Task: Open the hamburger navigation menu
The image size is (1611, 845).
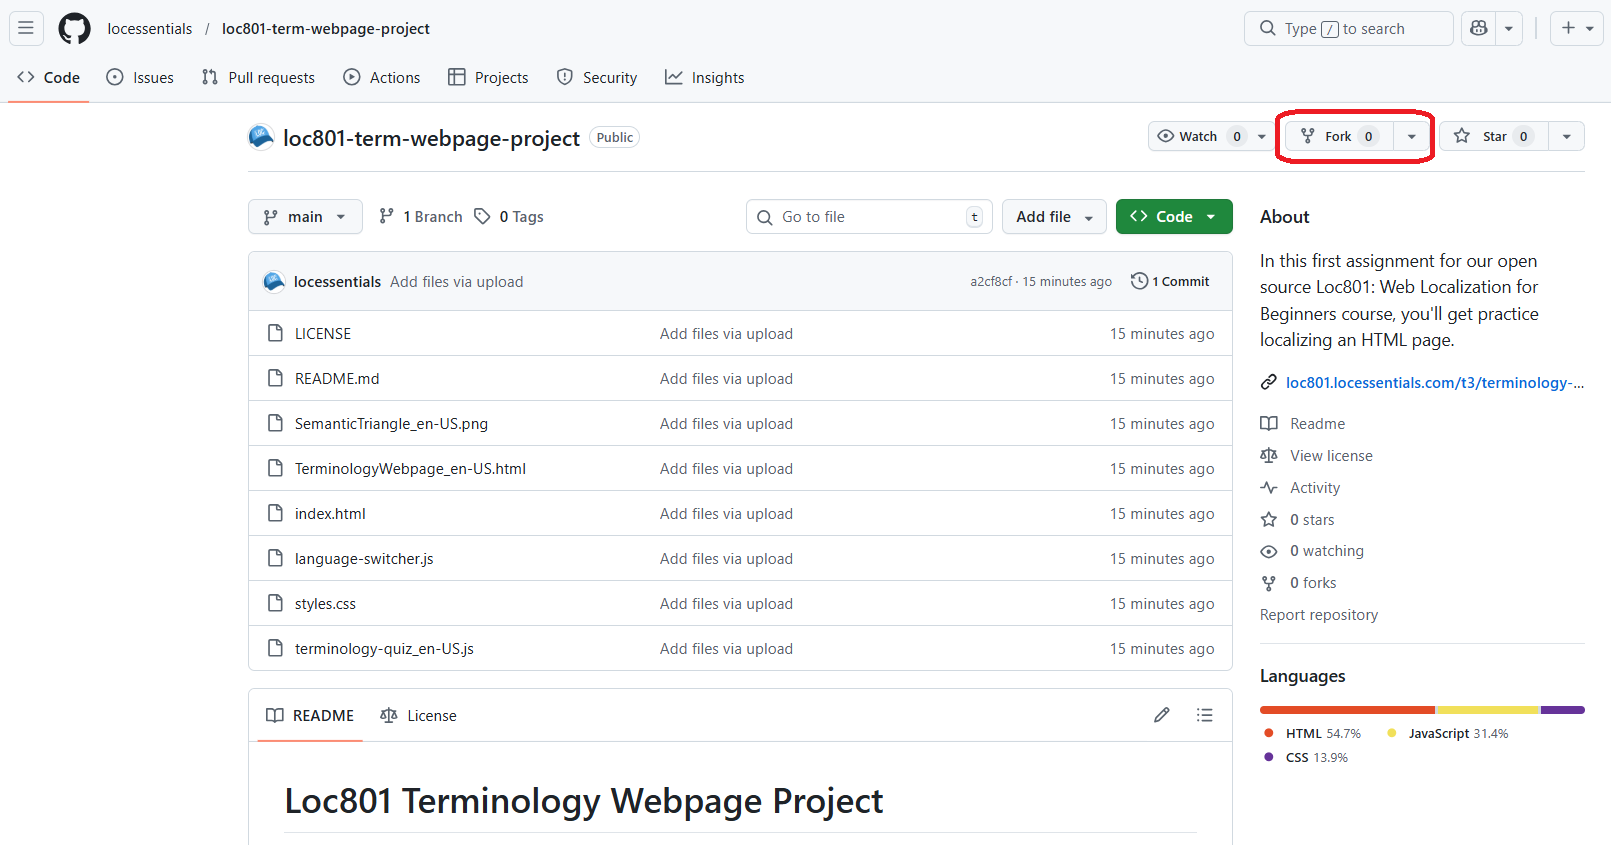Action: point(26,28)
